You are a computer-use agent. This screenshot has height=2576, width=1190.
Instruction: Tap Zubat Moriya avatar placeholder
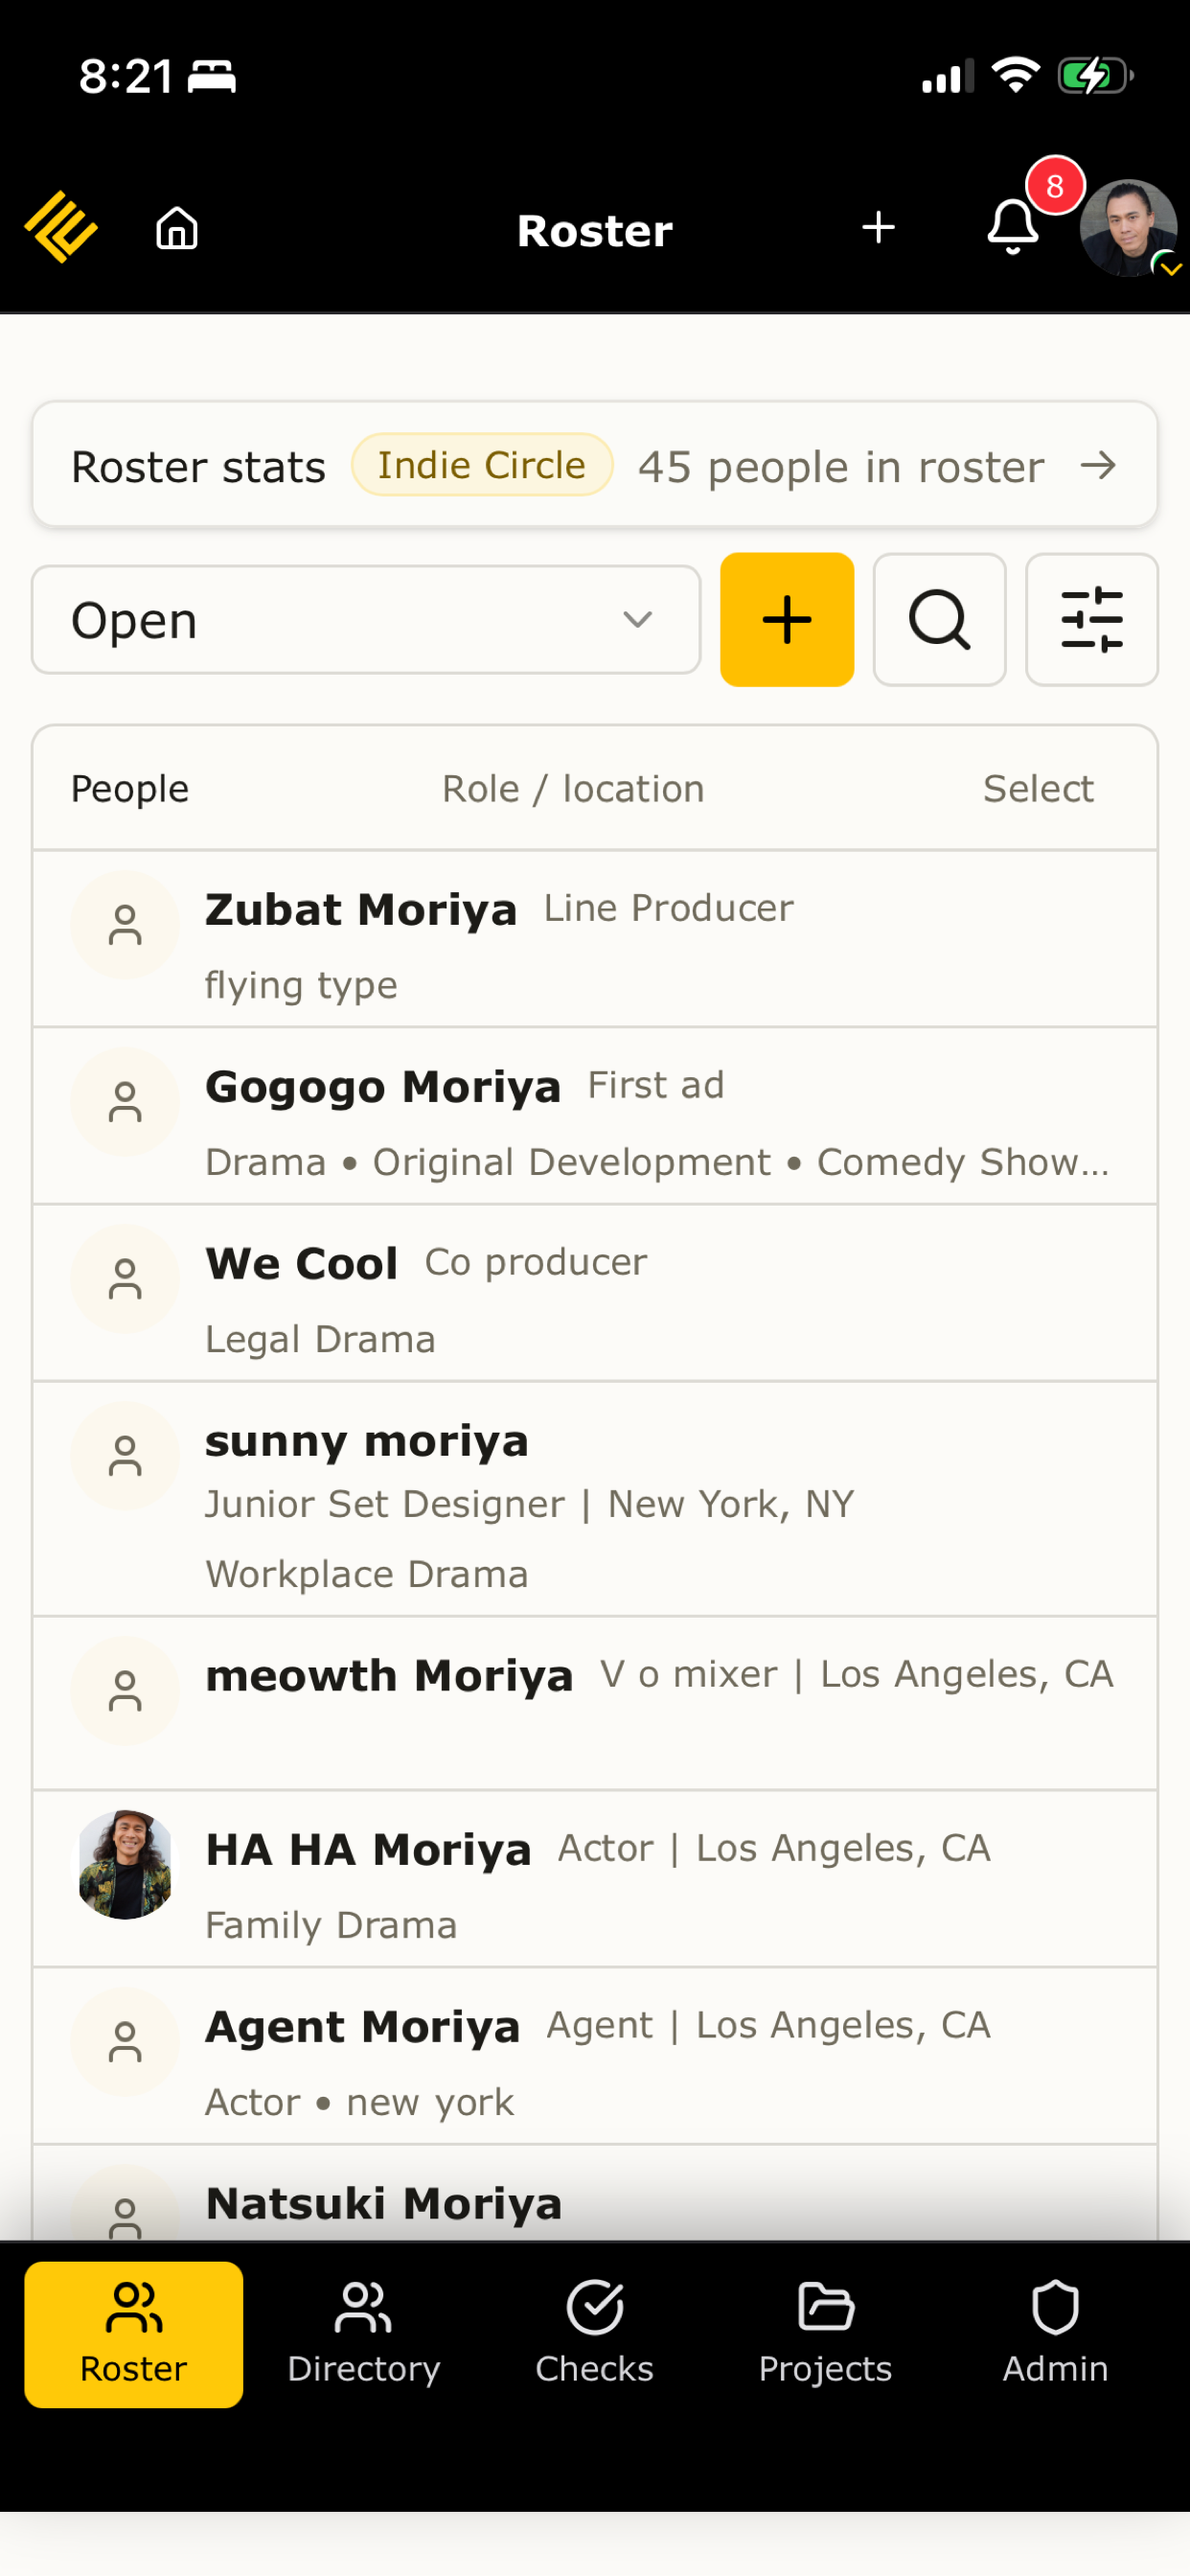click(x=125, y=925)
